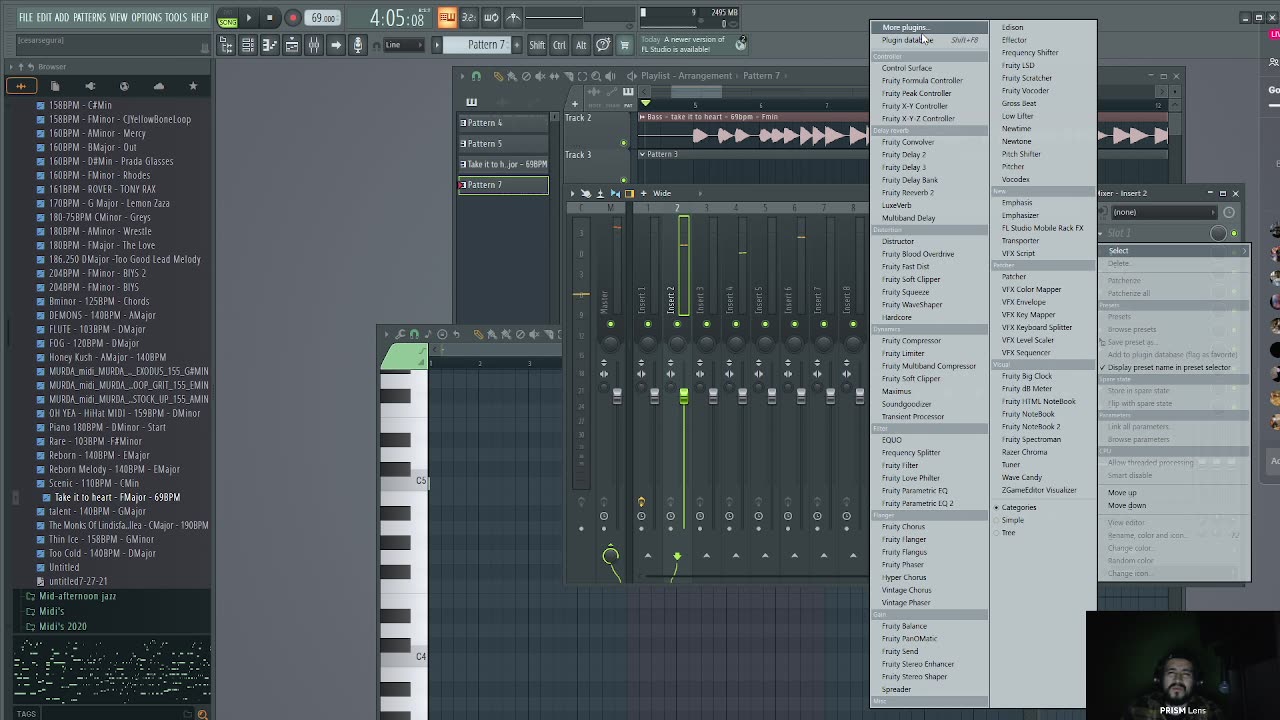Toggle the Slot 1 enable LED
The height and width of the screenshot is (720, 1280).
point(1234,234)
